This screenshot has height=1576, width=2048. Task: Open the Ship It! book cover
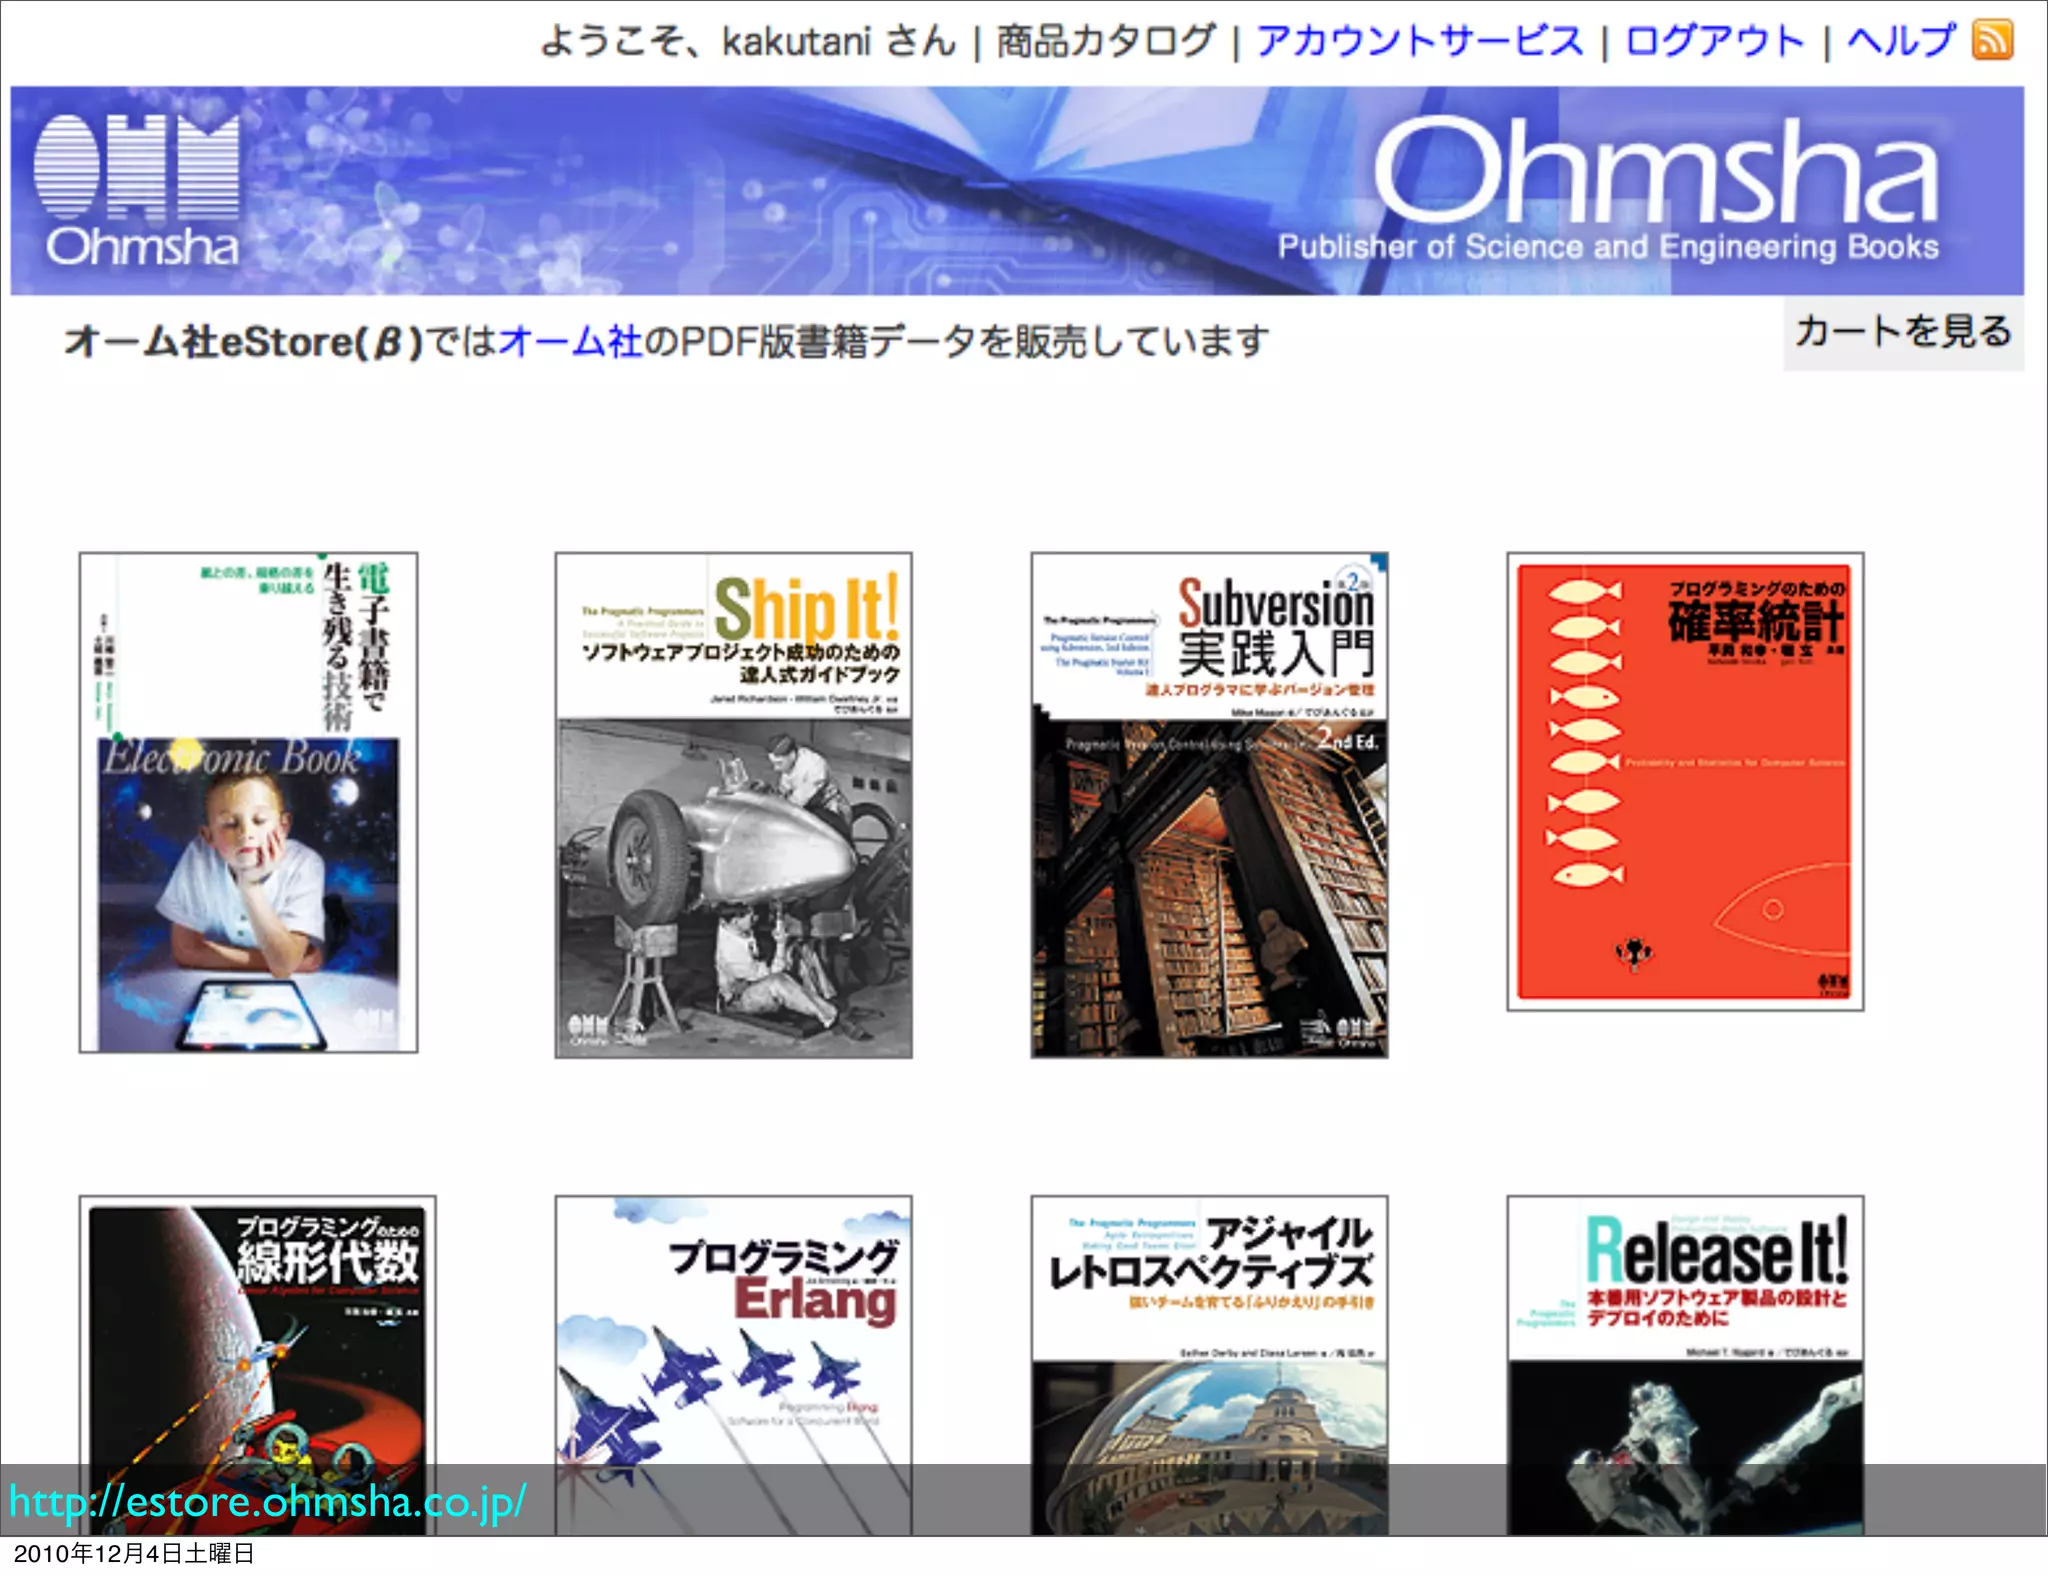[x=733, y=805]
